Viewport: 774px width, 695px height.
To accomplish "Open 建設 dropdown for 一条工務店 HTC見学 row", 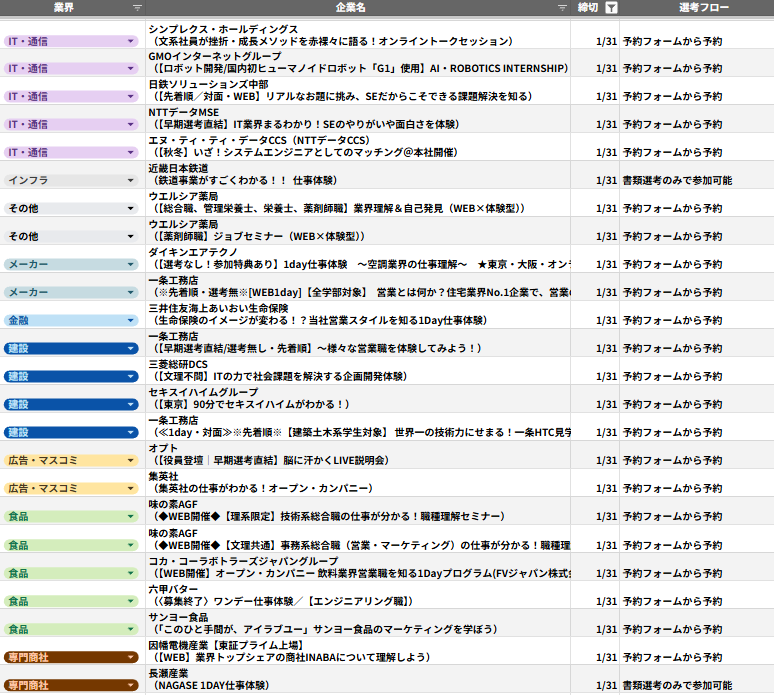I will (x=130, y=433).
